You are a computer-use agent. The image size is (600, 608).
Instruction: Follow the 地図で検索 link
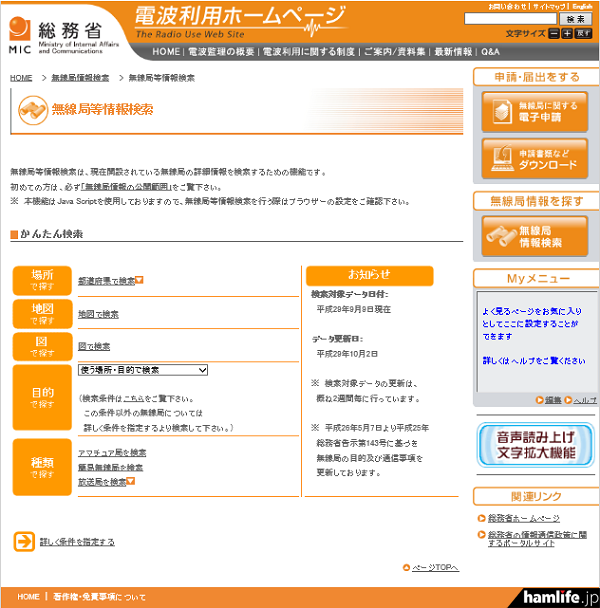tap(98, 314)
